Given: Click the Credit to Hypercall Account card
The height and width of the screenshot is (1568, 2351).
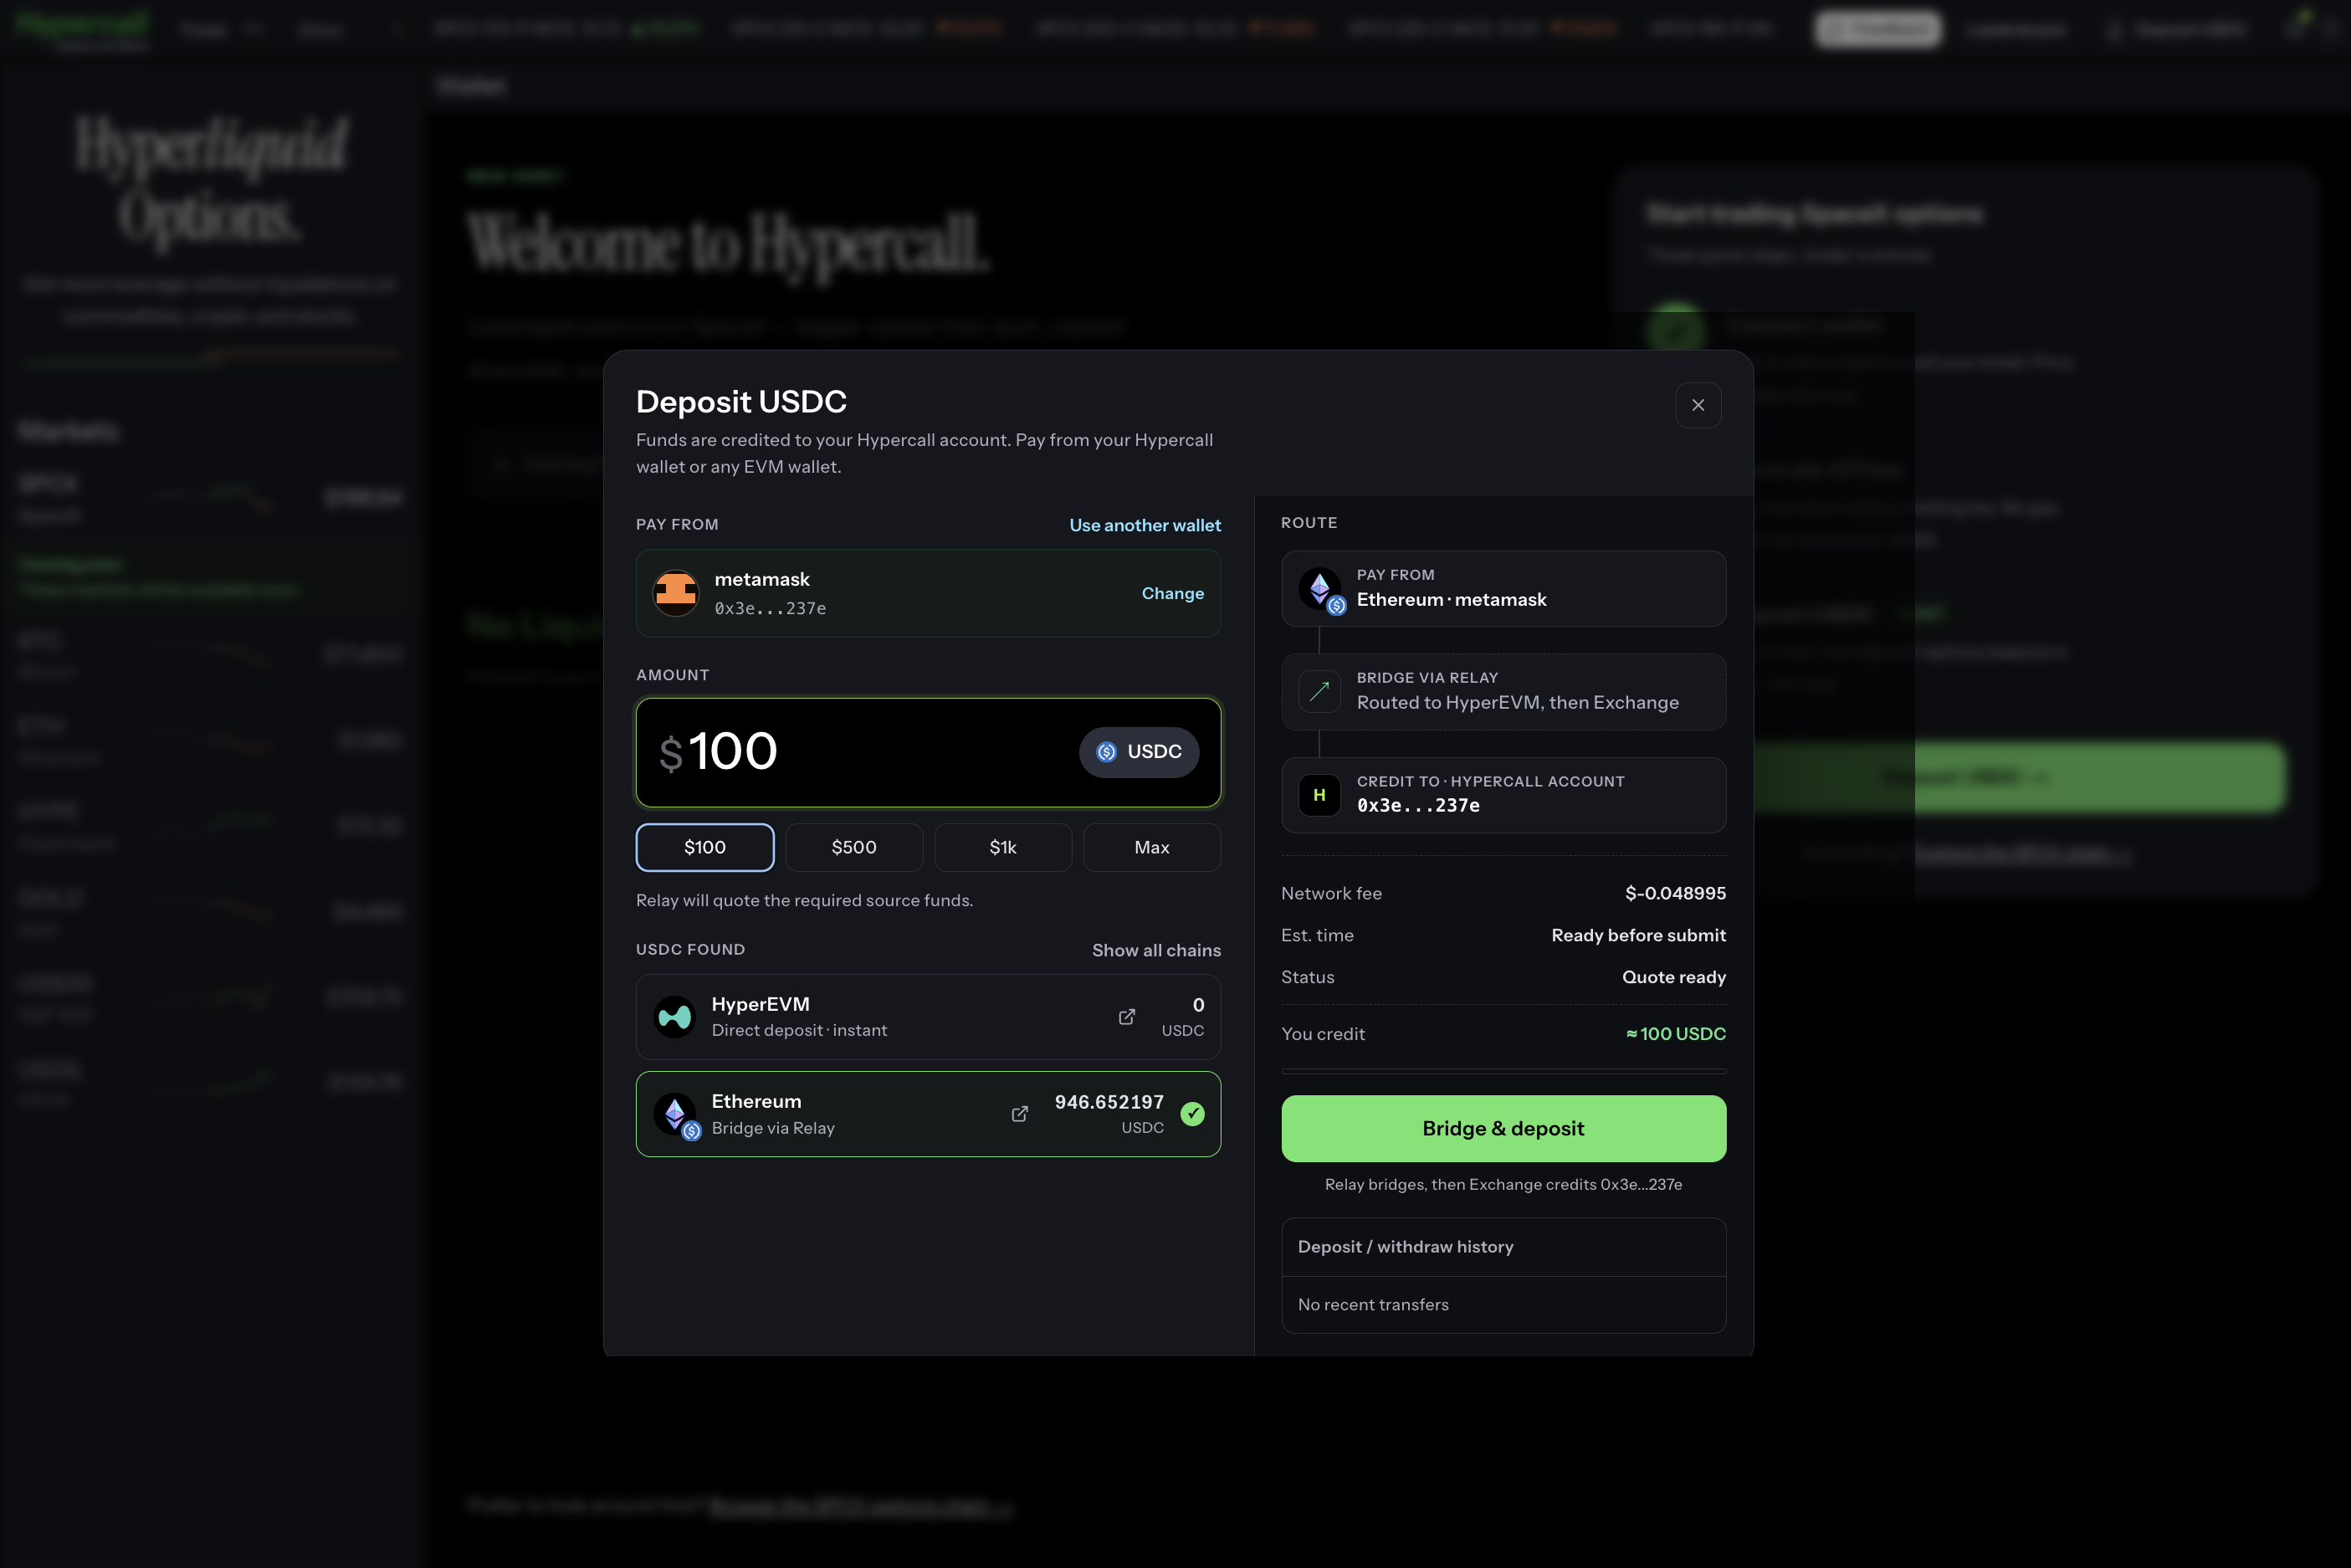Looking at the screenshot, I should (1503, 795).
